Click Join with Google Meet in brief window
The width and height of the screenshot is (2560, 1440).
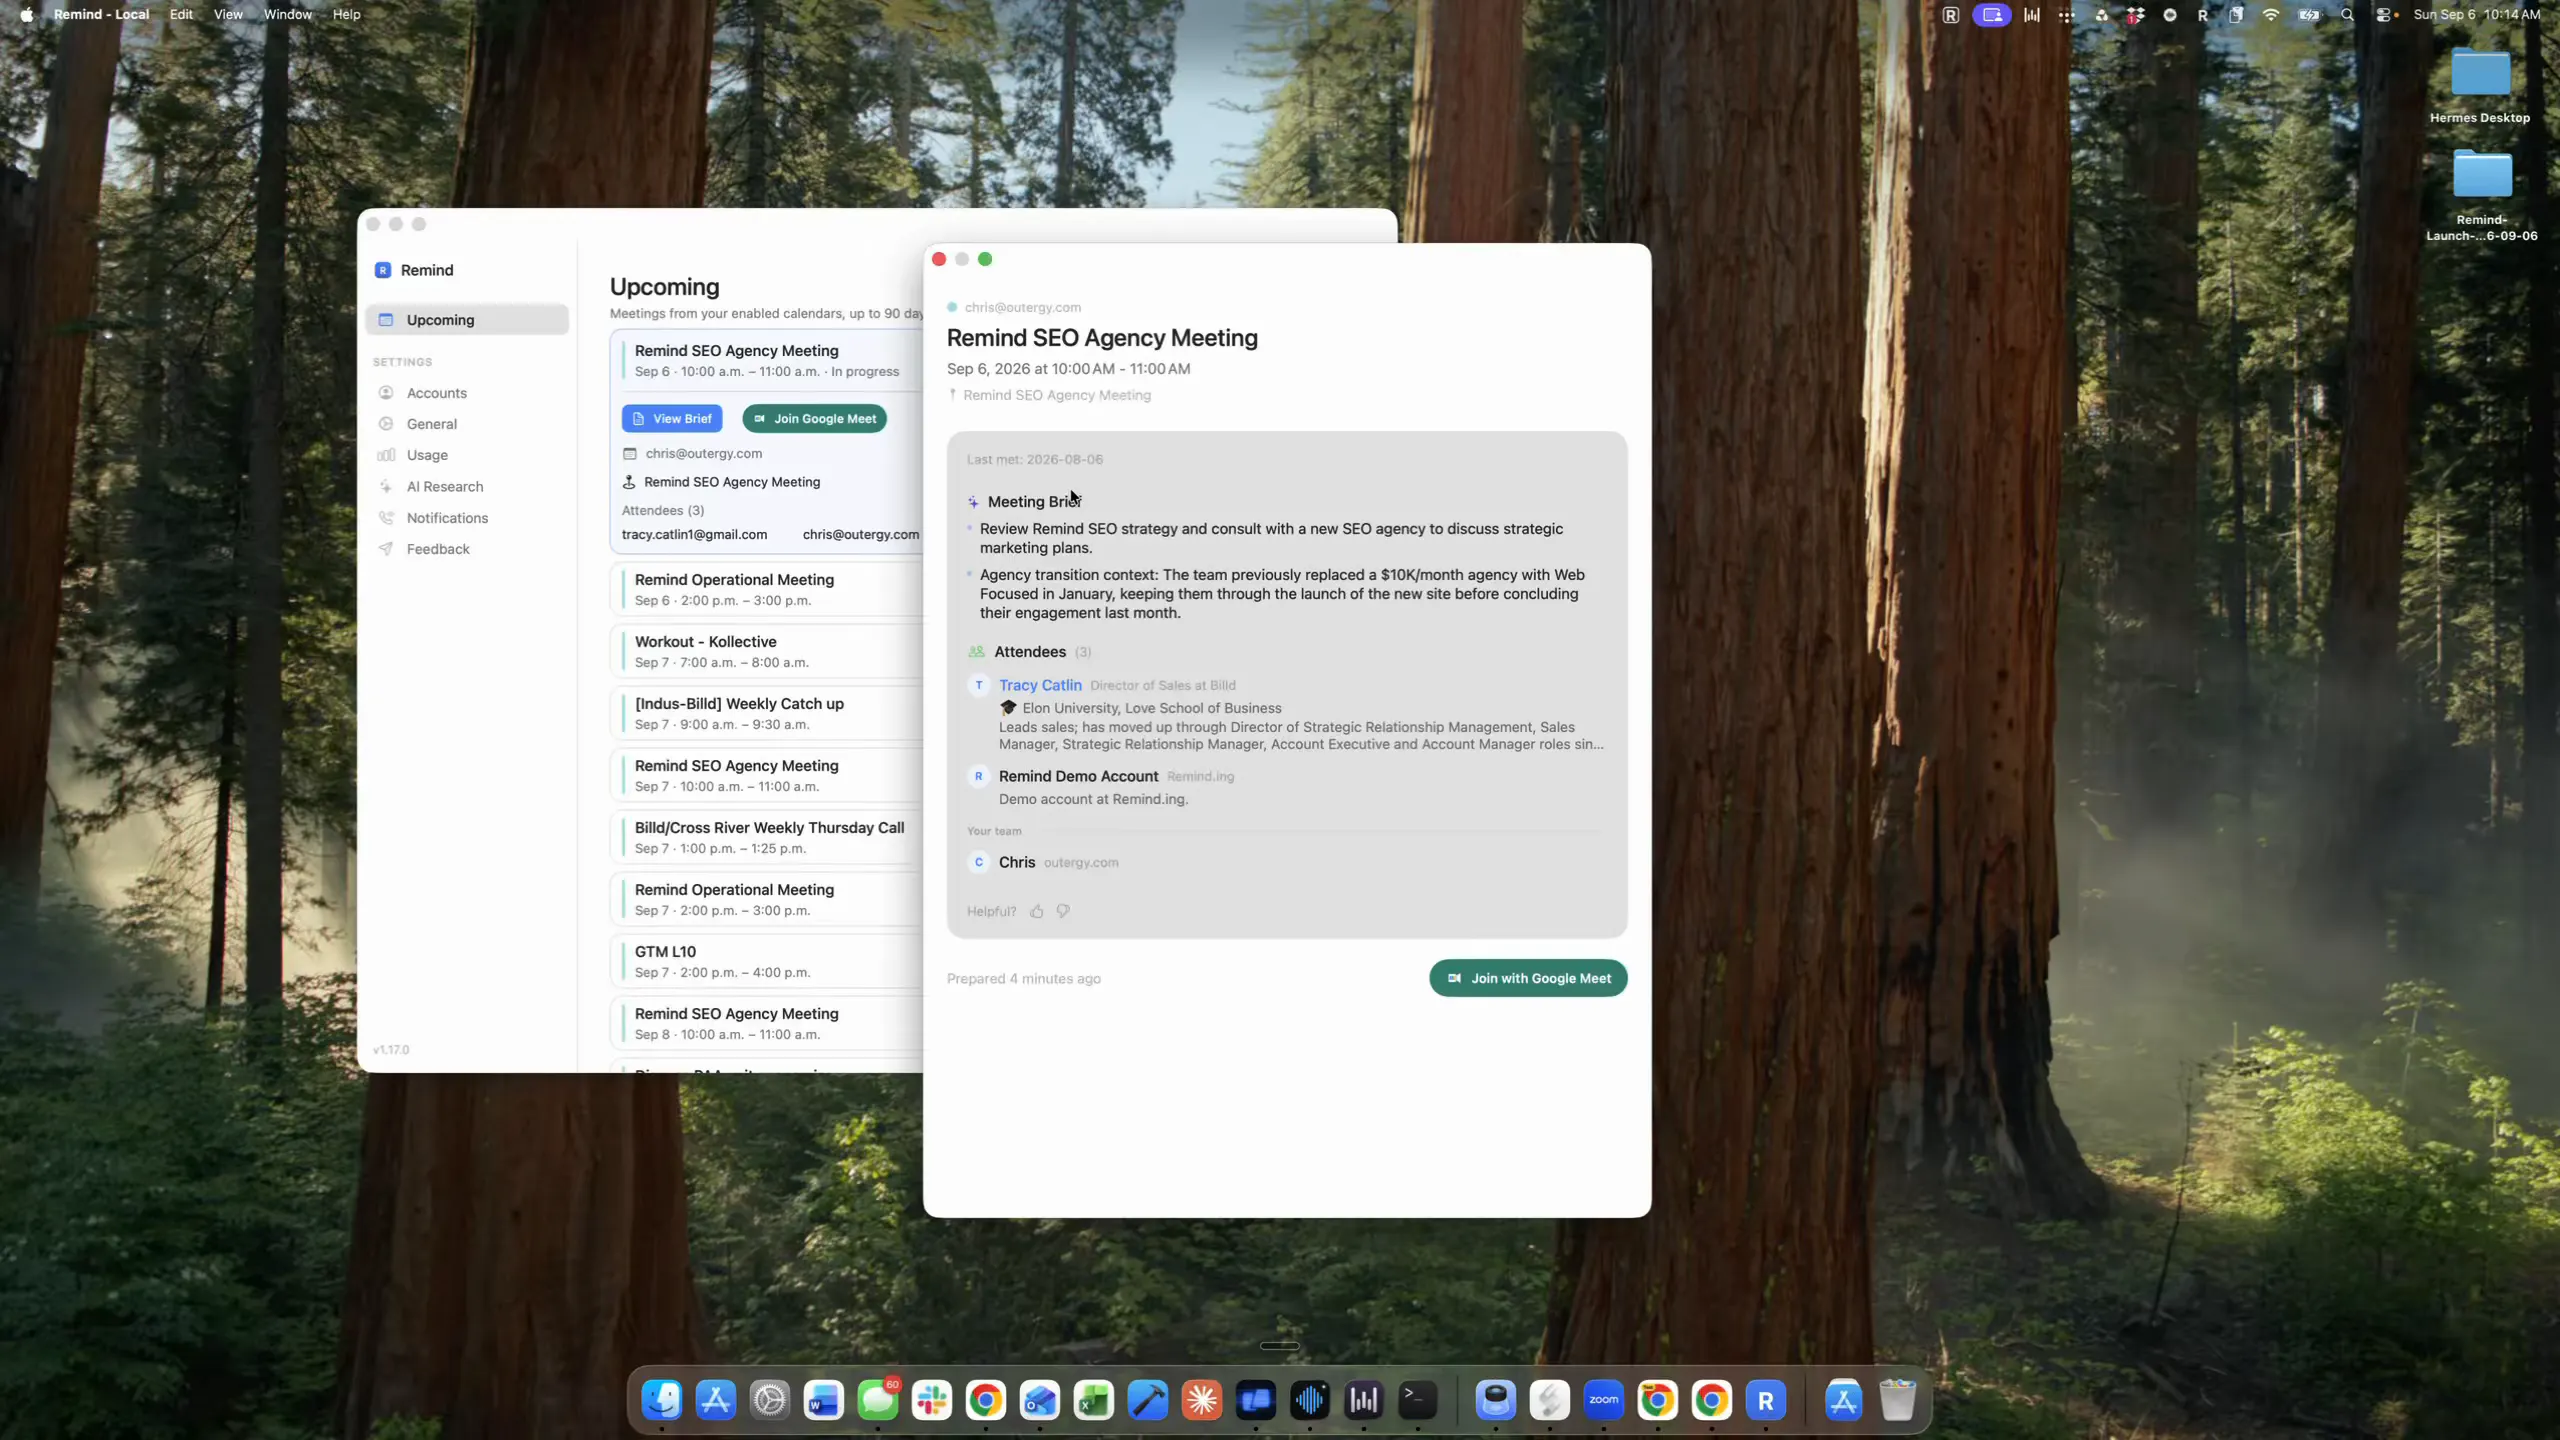(x=1528, y=978)
